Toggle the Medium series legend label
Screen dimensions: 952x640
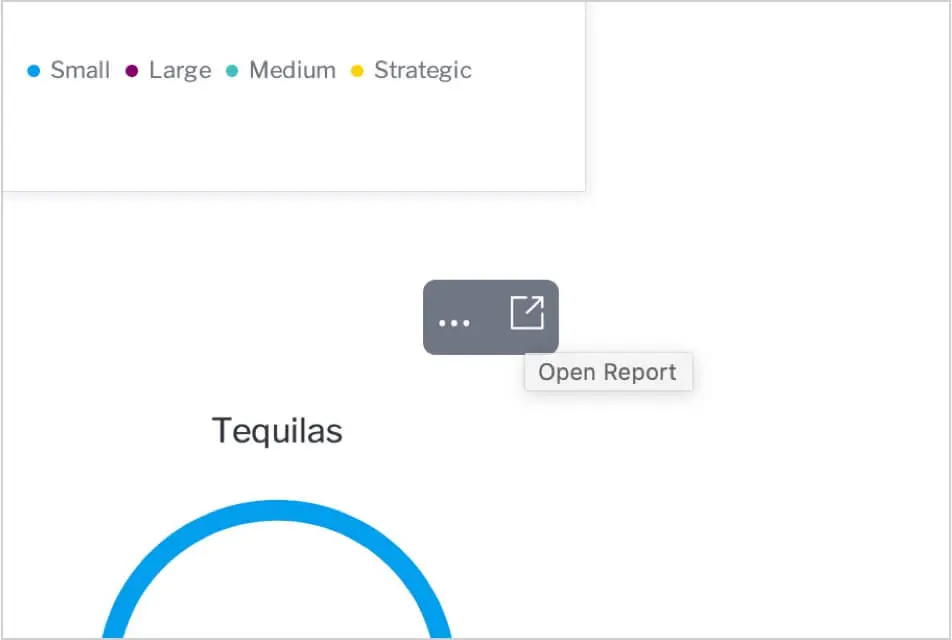(x=292, y=71)
